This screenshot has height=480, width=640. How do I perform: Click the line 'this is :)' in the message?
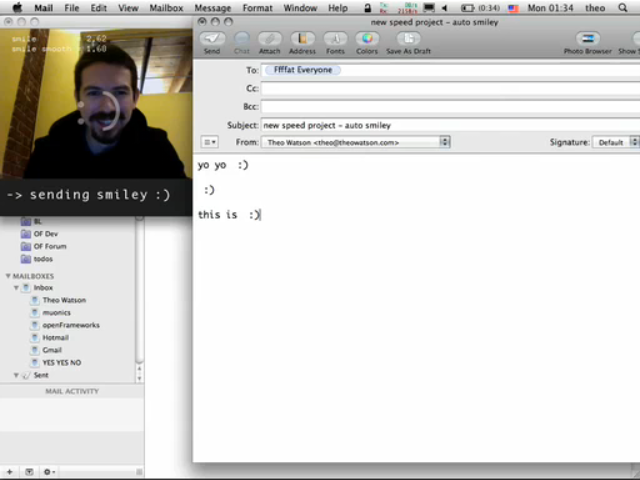click(229, 215)
